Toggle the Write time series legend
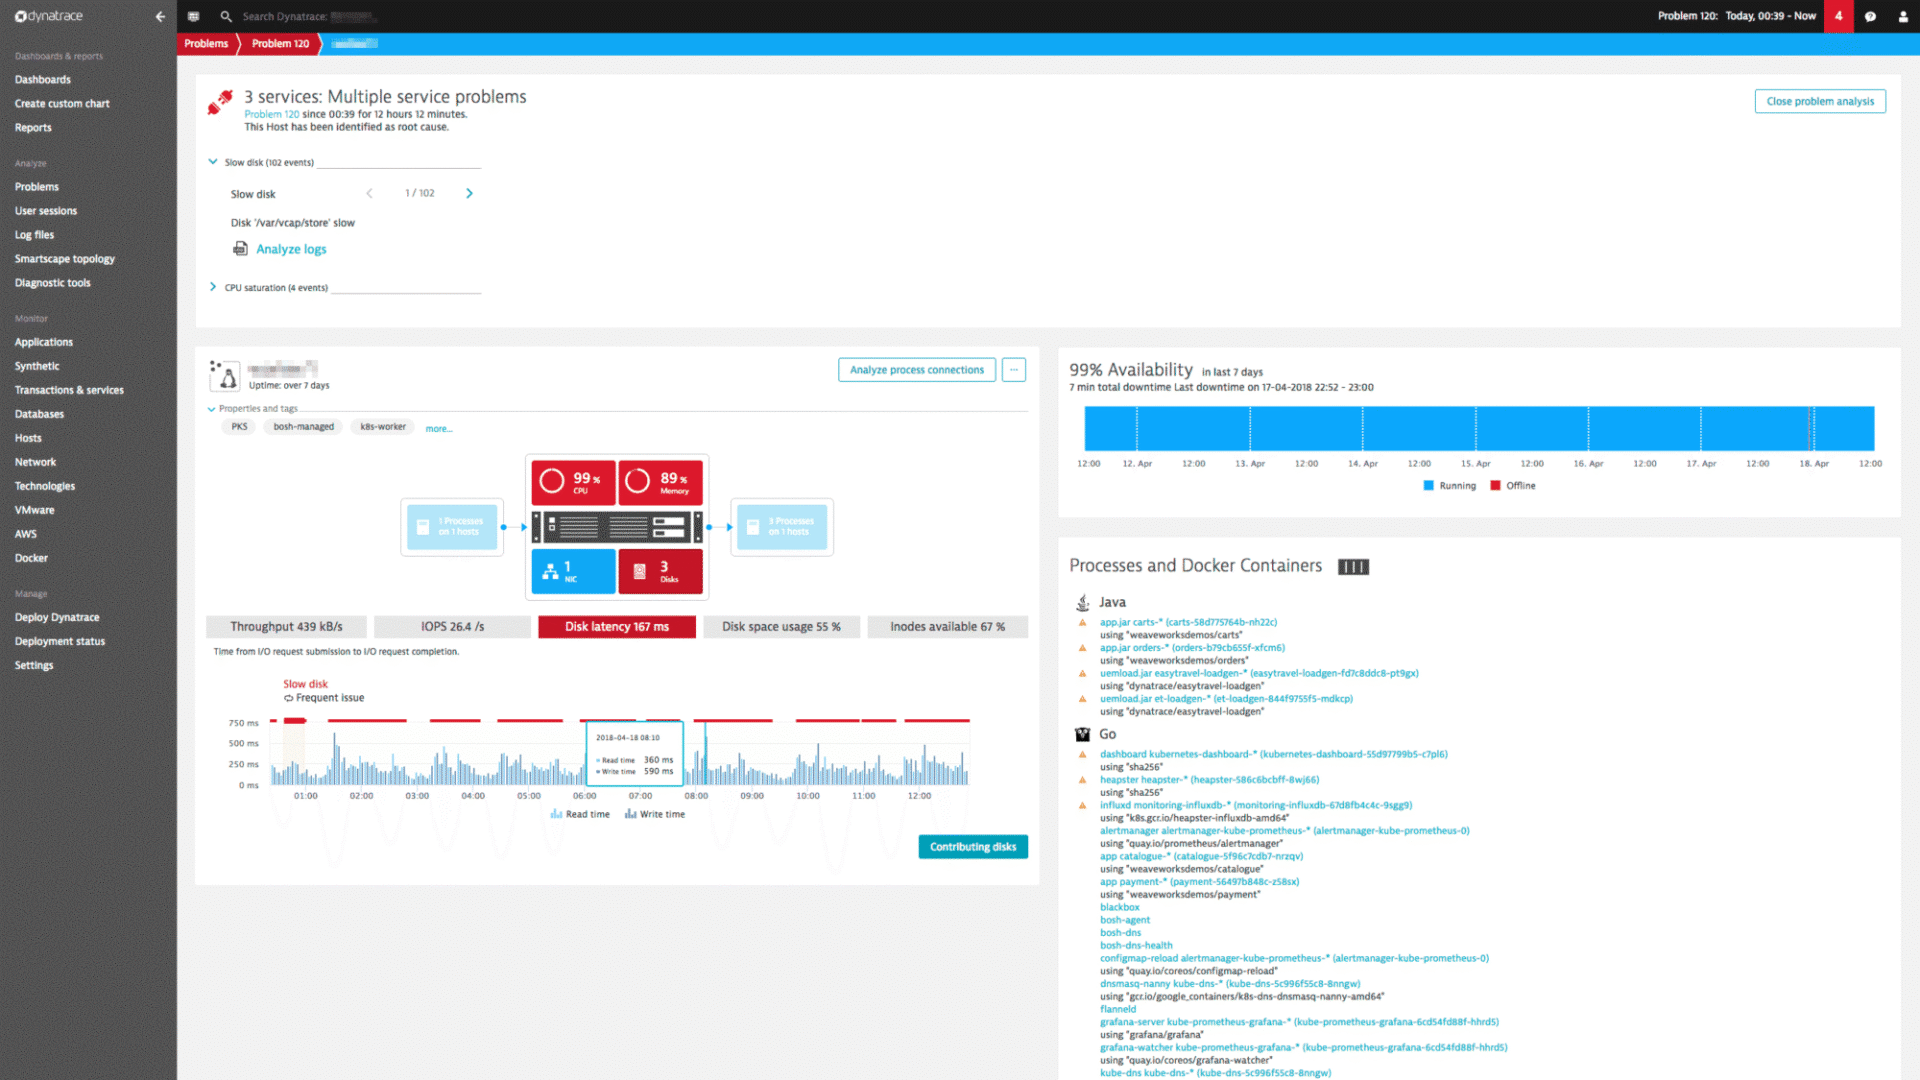The image size is (1920, 1080). 655,814
